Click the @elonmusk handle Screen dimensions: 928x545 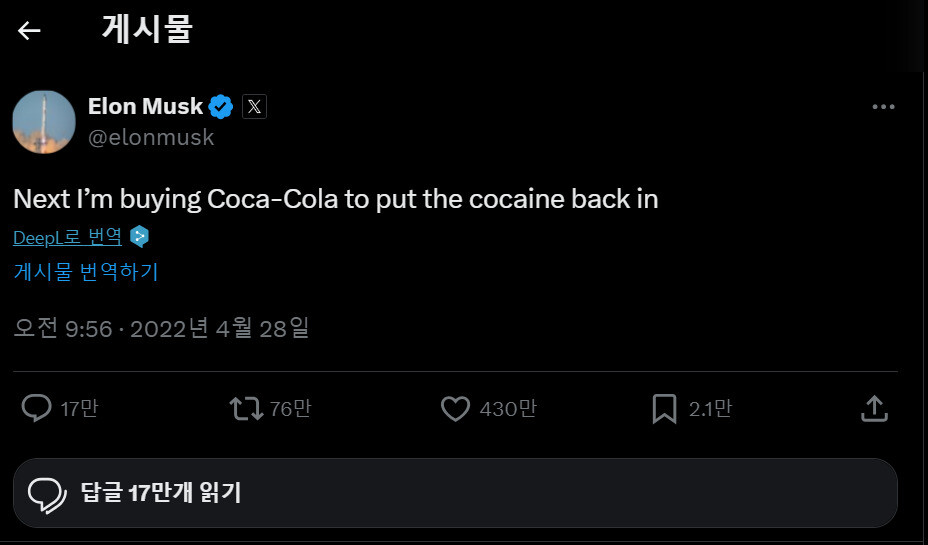151,138
